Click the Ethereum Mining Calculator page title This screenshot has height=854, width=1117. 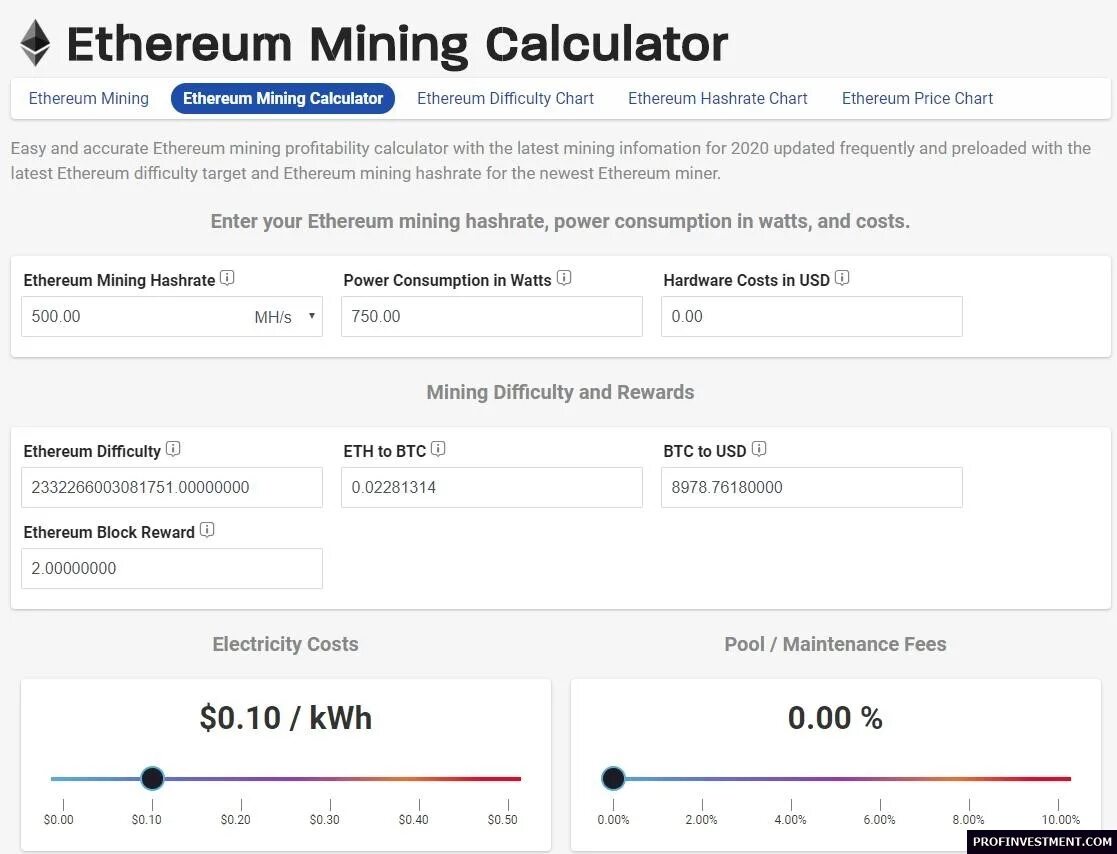(x=398, y=44)
